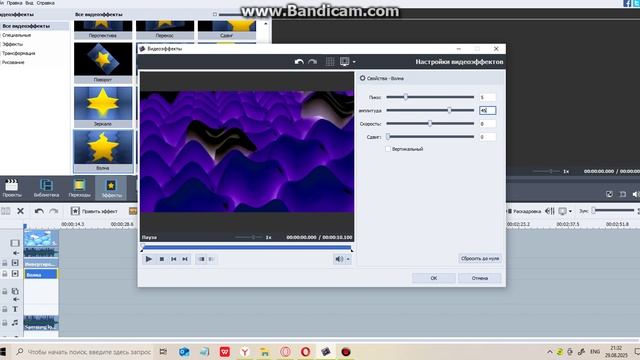Click the amplitude value field showing 45
This screenshot has width=640, height=360.
pyautogui.click(x=487, y=110)
